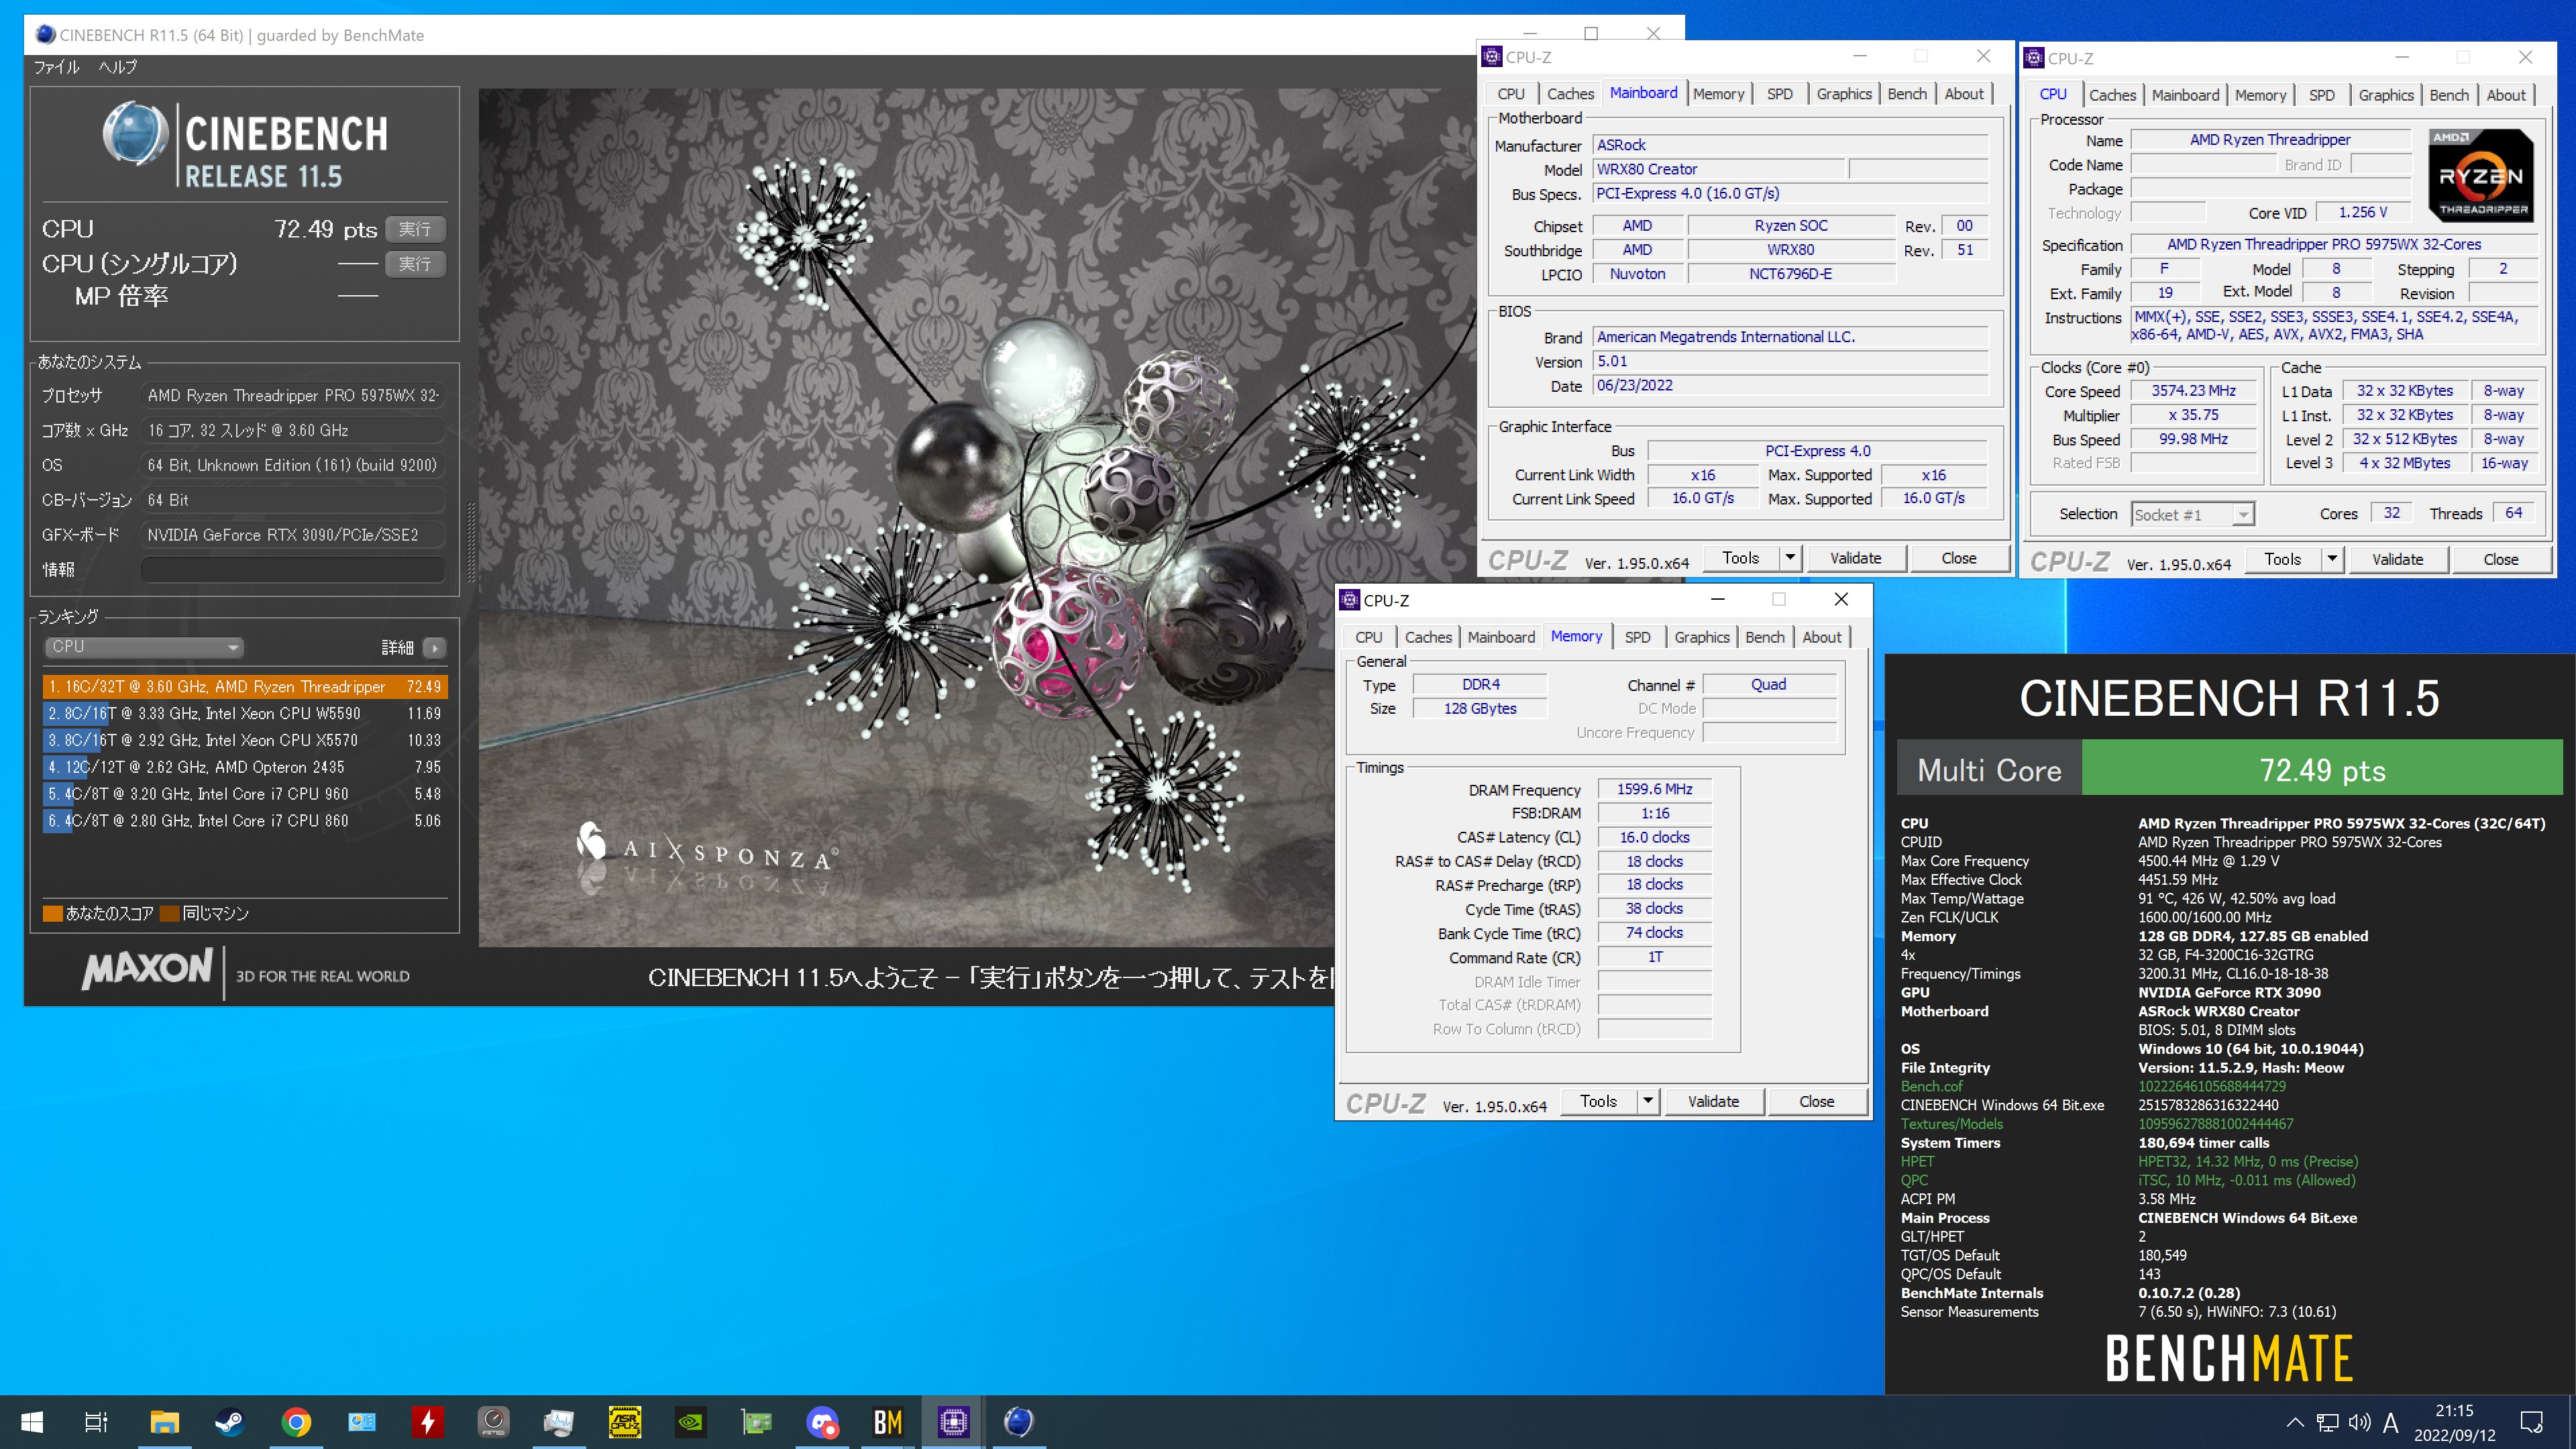Open the ファイル menu in Cinebench
The width and height of the screenshot is (2576, 1449).
point(56,67)
